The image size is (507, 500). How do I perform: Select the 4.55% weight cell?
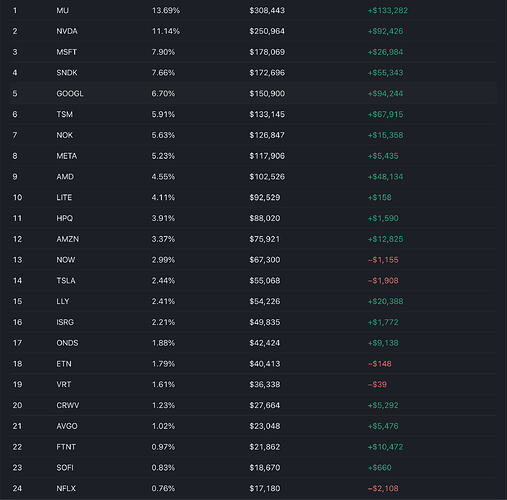pos(163,177)
